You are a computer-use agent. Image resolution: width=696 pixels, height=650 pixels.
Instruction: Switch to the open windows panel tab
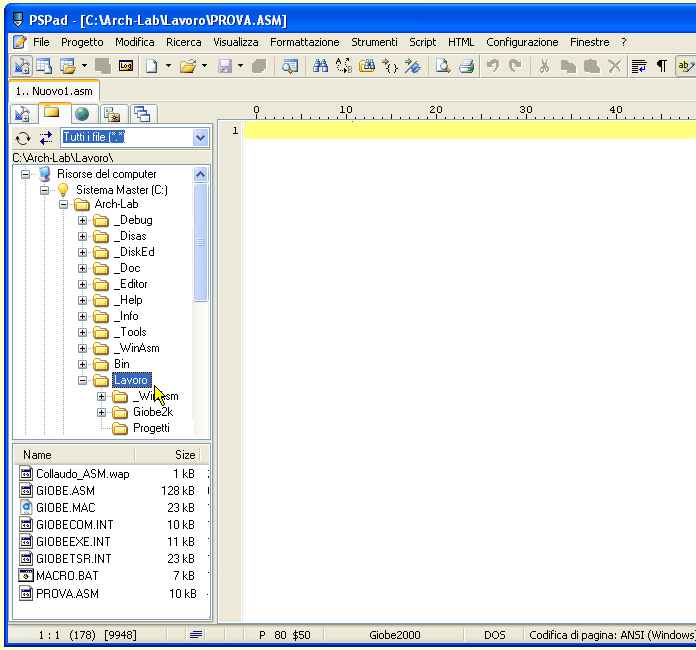click(x=142, y=114)
